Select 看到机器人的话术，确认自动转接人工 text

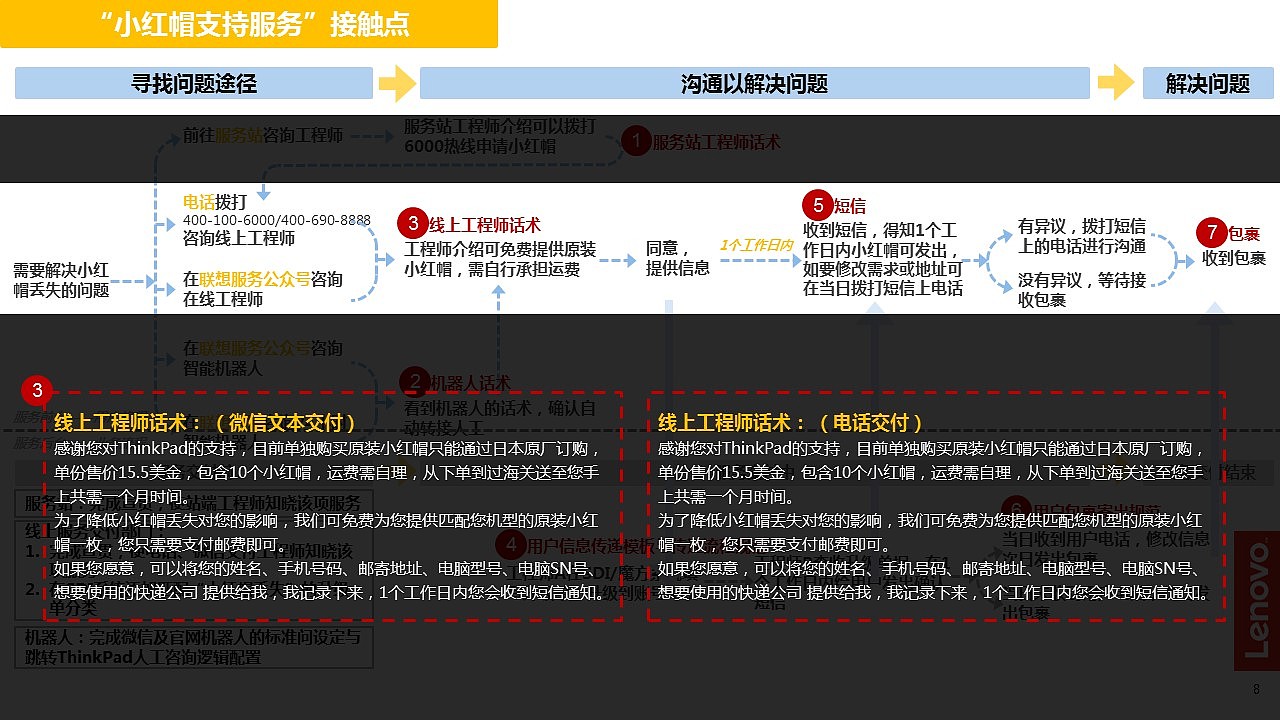[500, 419]
